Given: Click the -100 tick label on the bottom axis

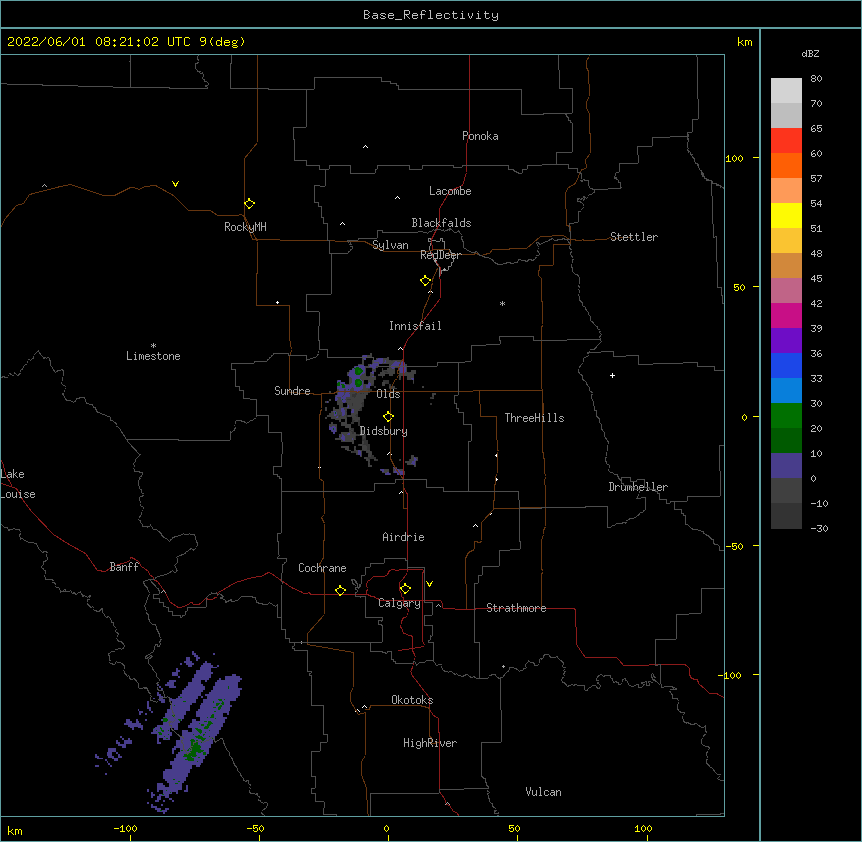Looking at the screenshot, I should click(x=125, y=828).
